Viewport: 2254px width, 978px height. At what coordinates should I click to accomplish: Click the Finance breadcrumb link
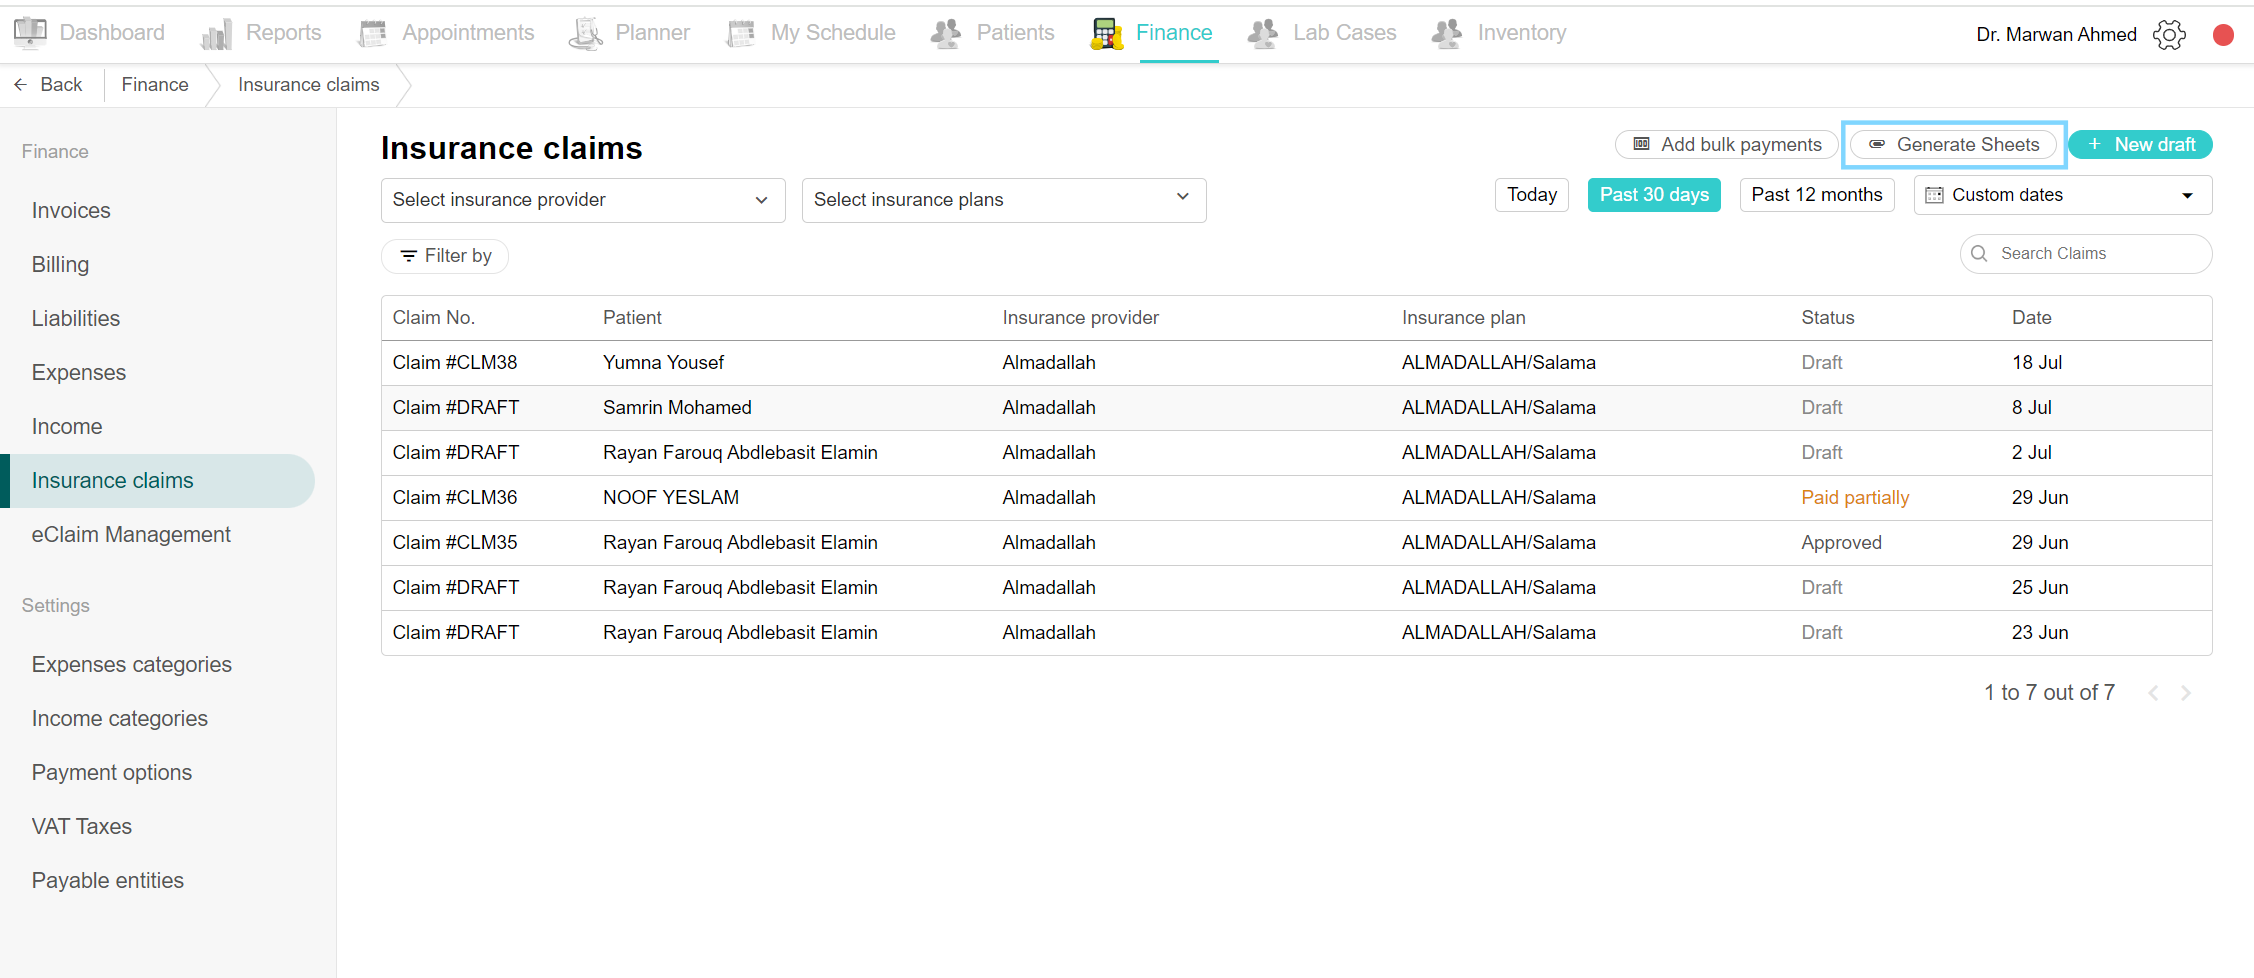(x=155, y=85)
